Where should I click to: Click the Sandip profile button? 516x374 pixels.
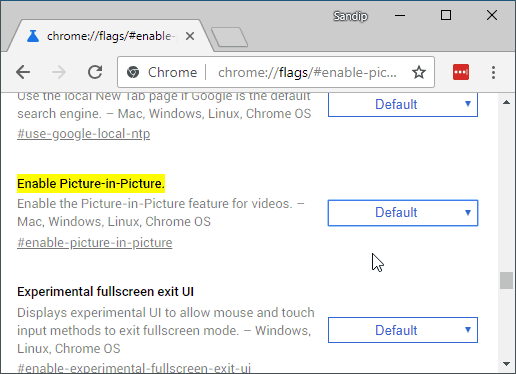350,16
